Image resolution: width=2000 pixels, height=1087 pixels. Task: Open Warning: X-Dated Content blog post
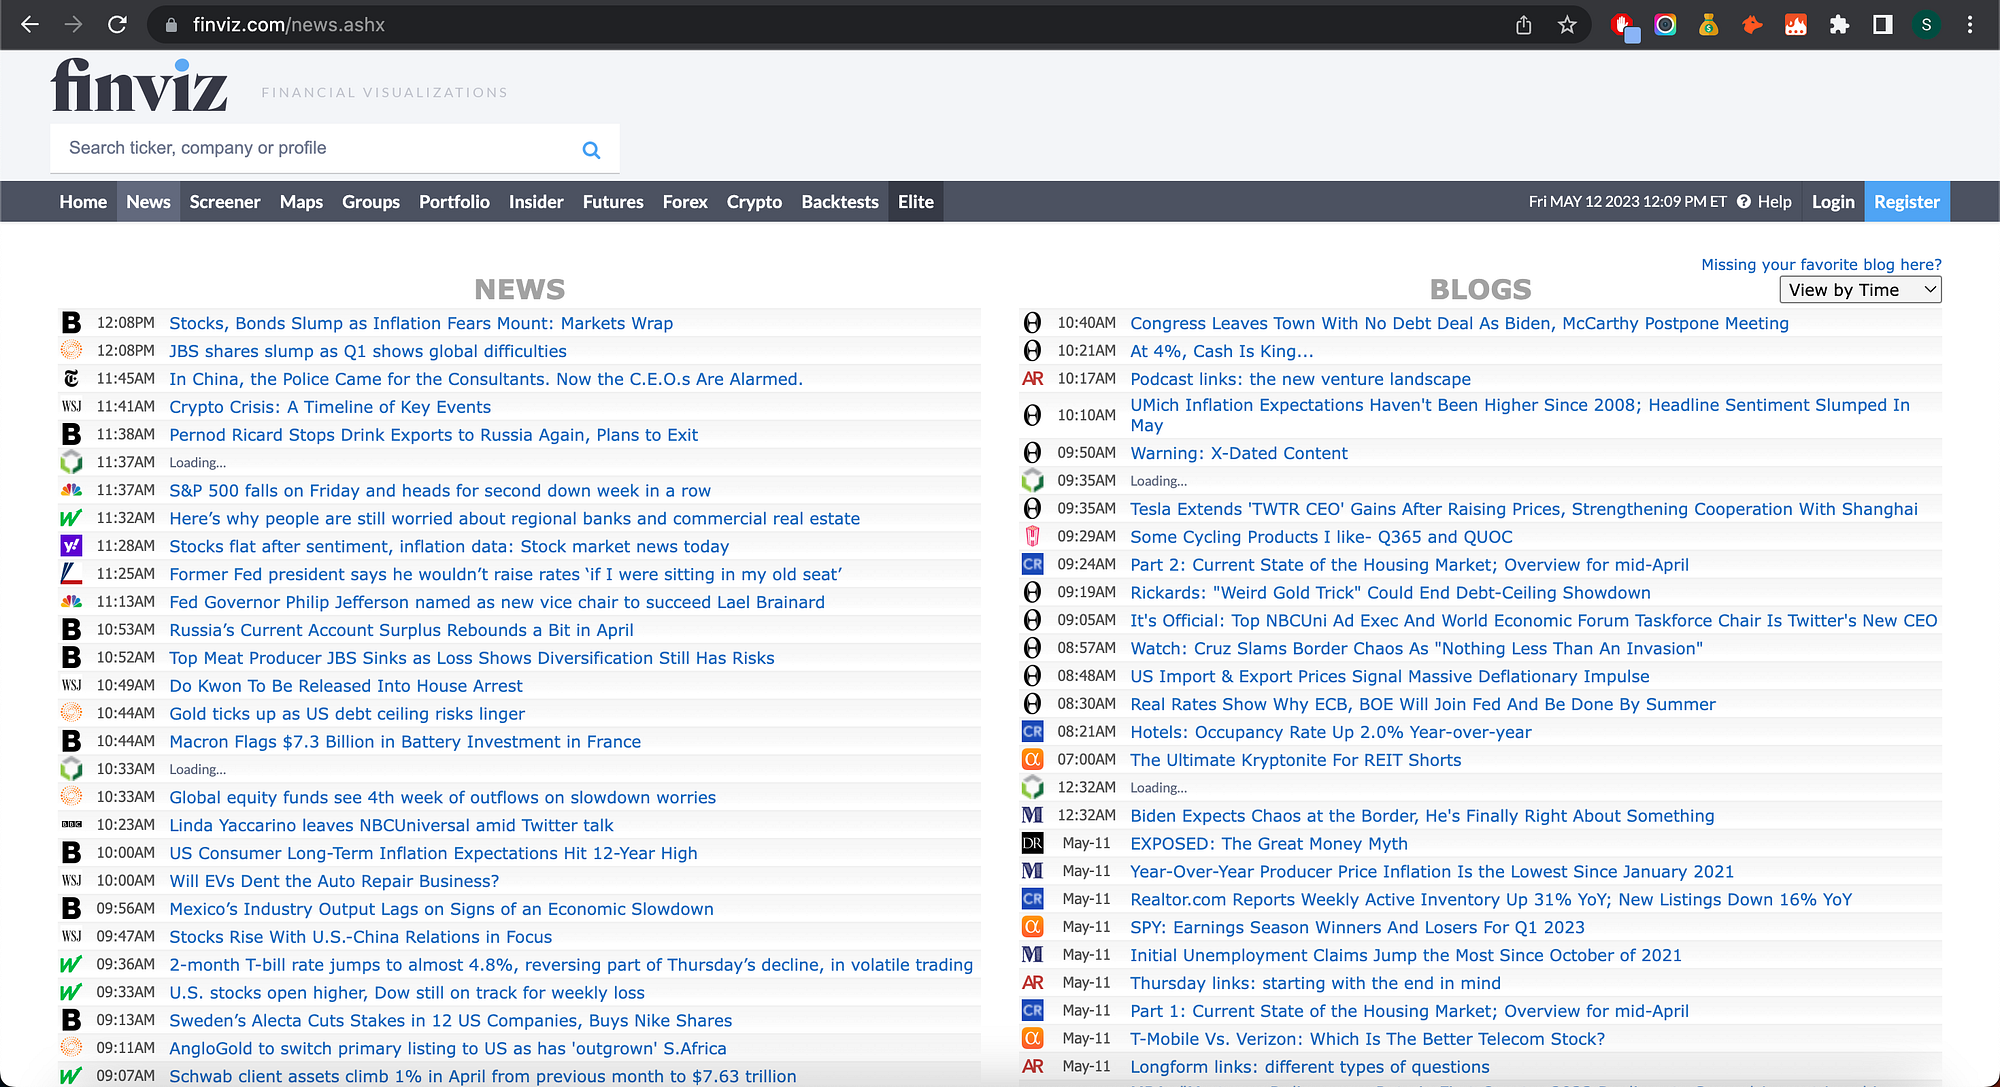[x=1239, y=453]
